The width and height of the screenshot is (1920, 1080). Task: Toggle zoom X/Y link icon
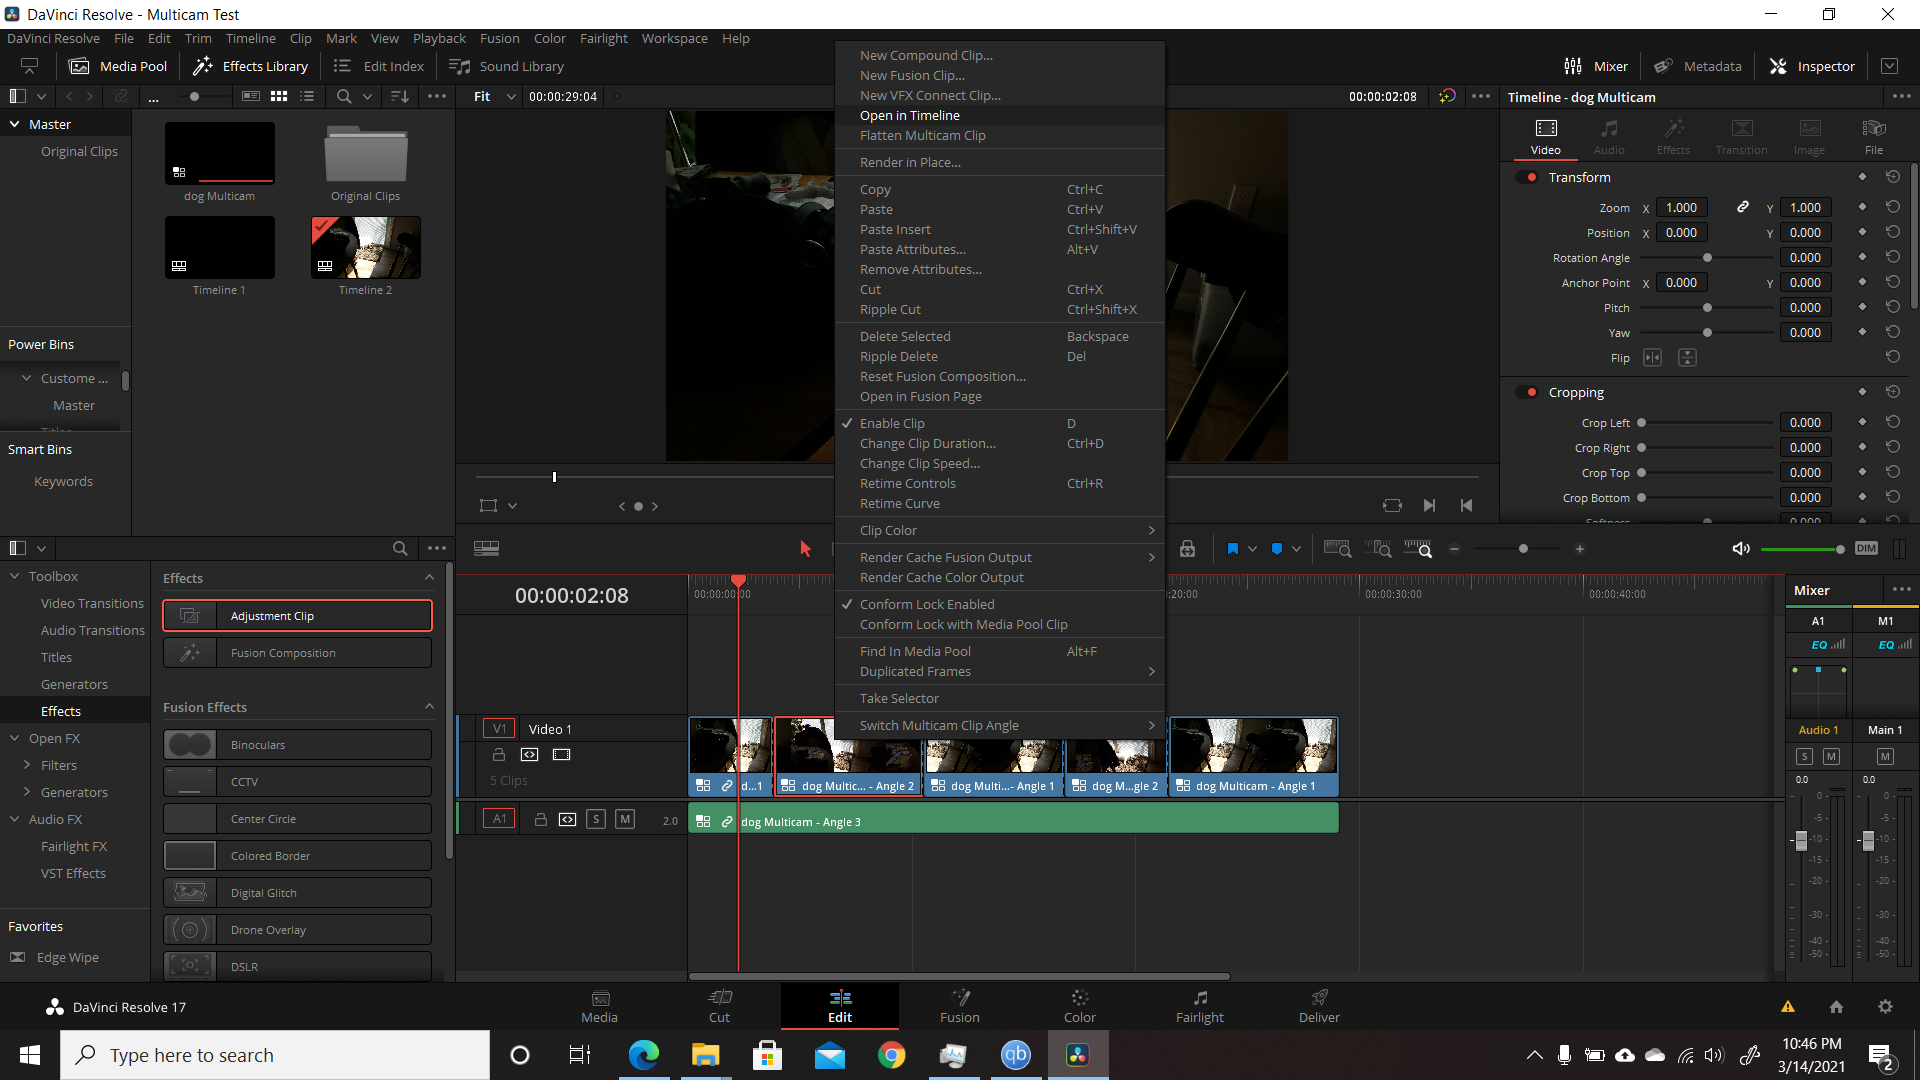point(1743,207)
